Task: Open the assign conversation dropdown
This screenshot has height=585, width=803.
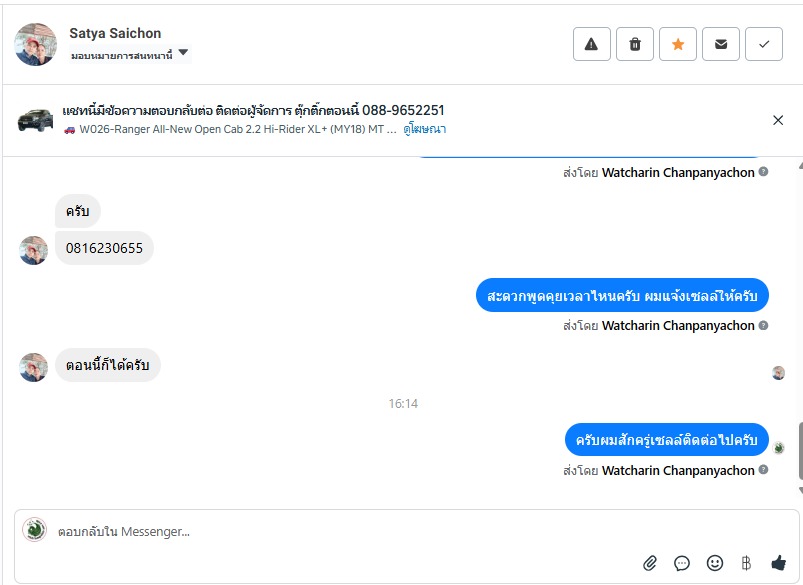Action: (130, 54)
